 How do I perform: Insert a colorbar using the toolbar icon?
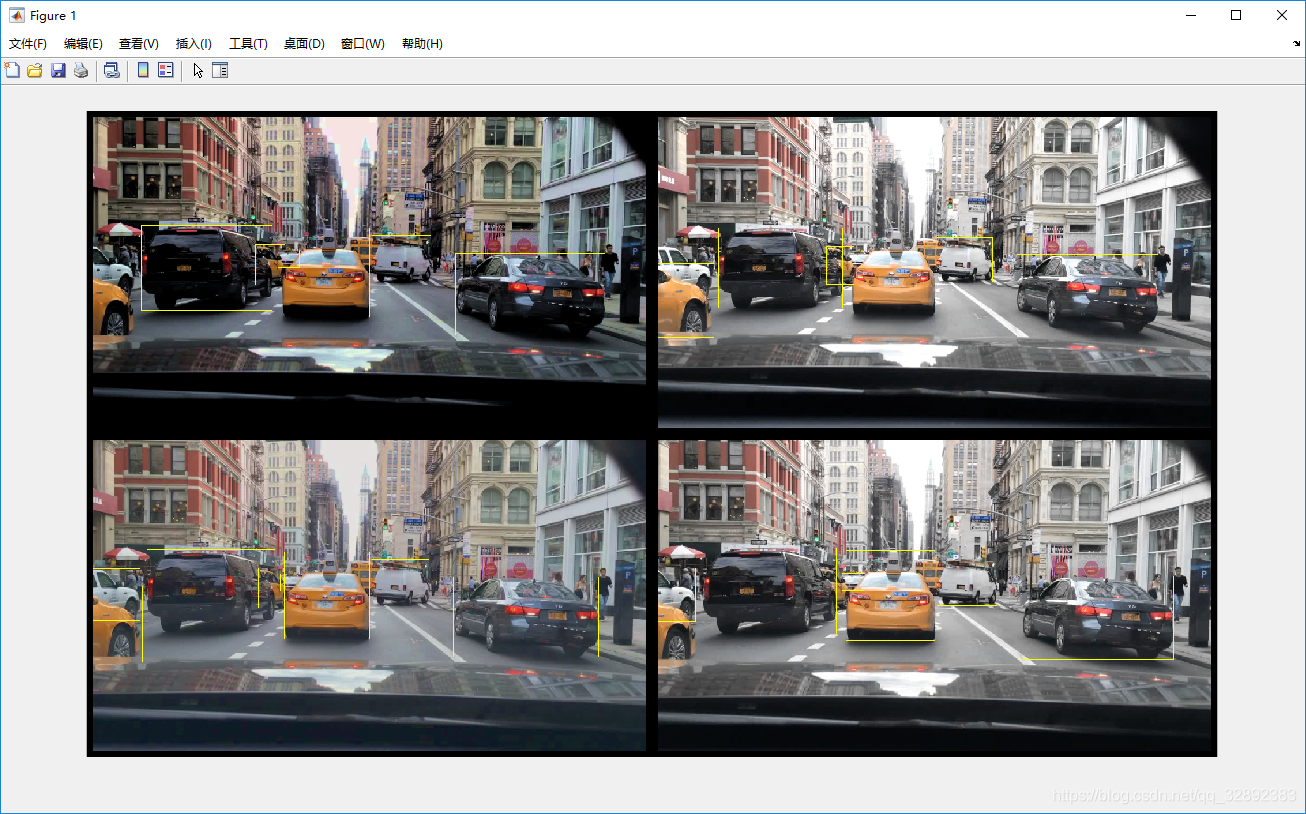pyautogui.click(x=143, y=70)
